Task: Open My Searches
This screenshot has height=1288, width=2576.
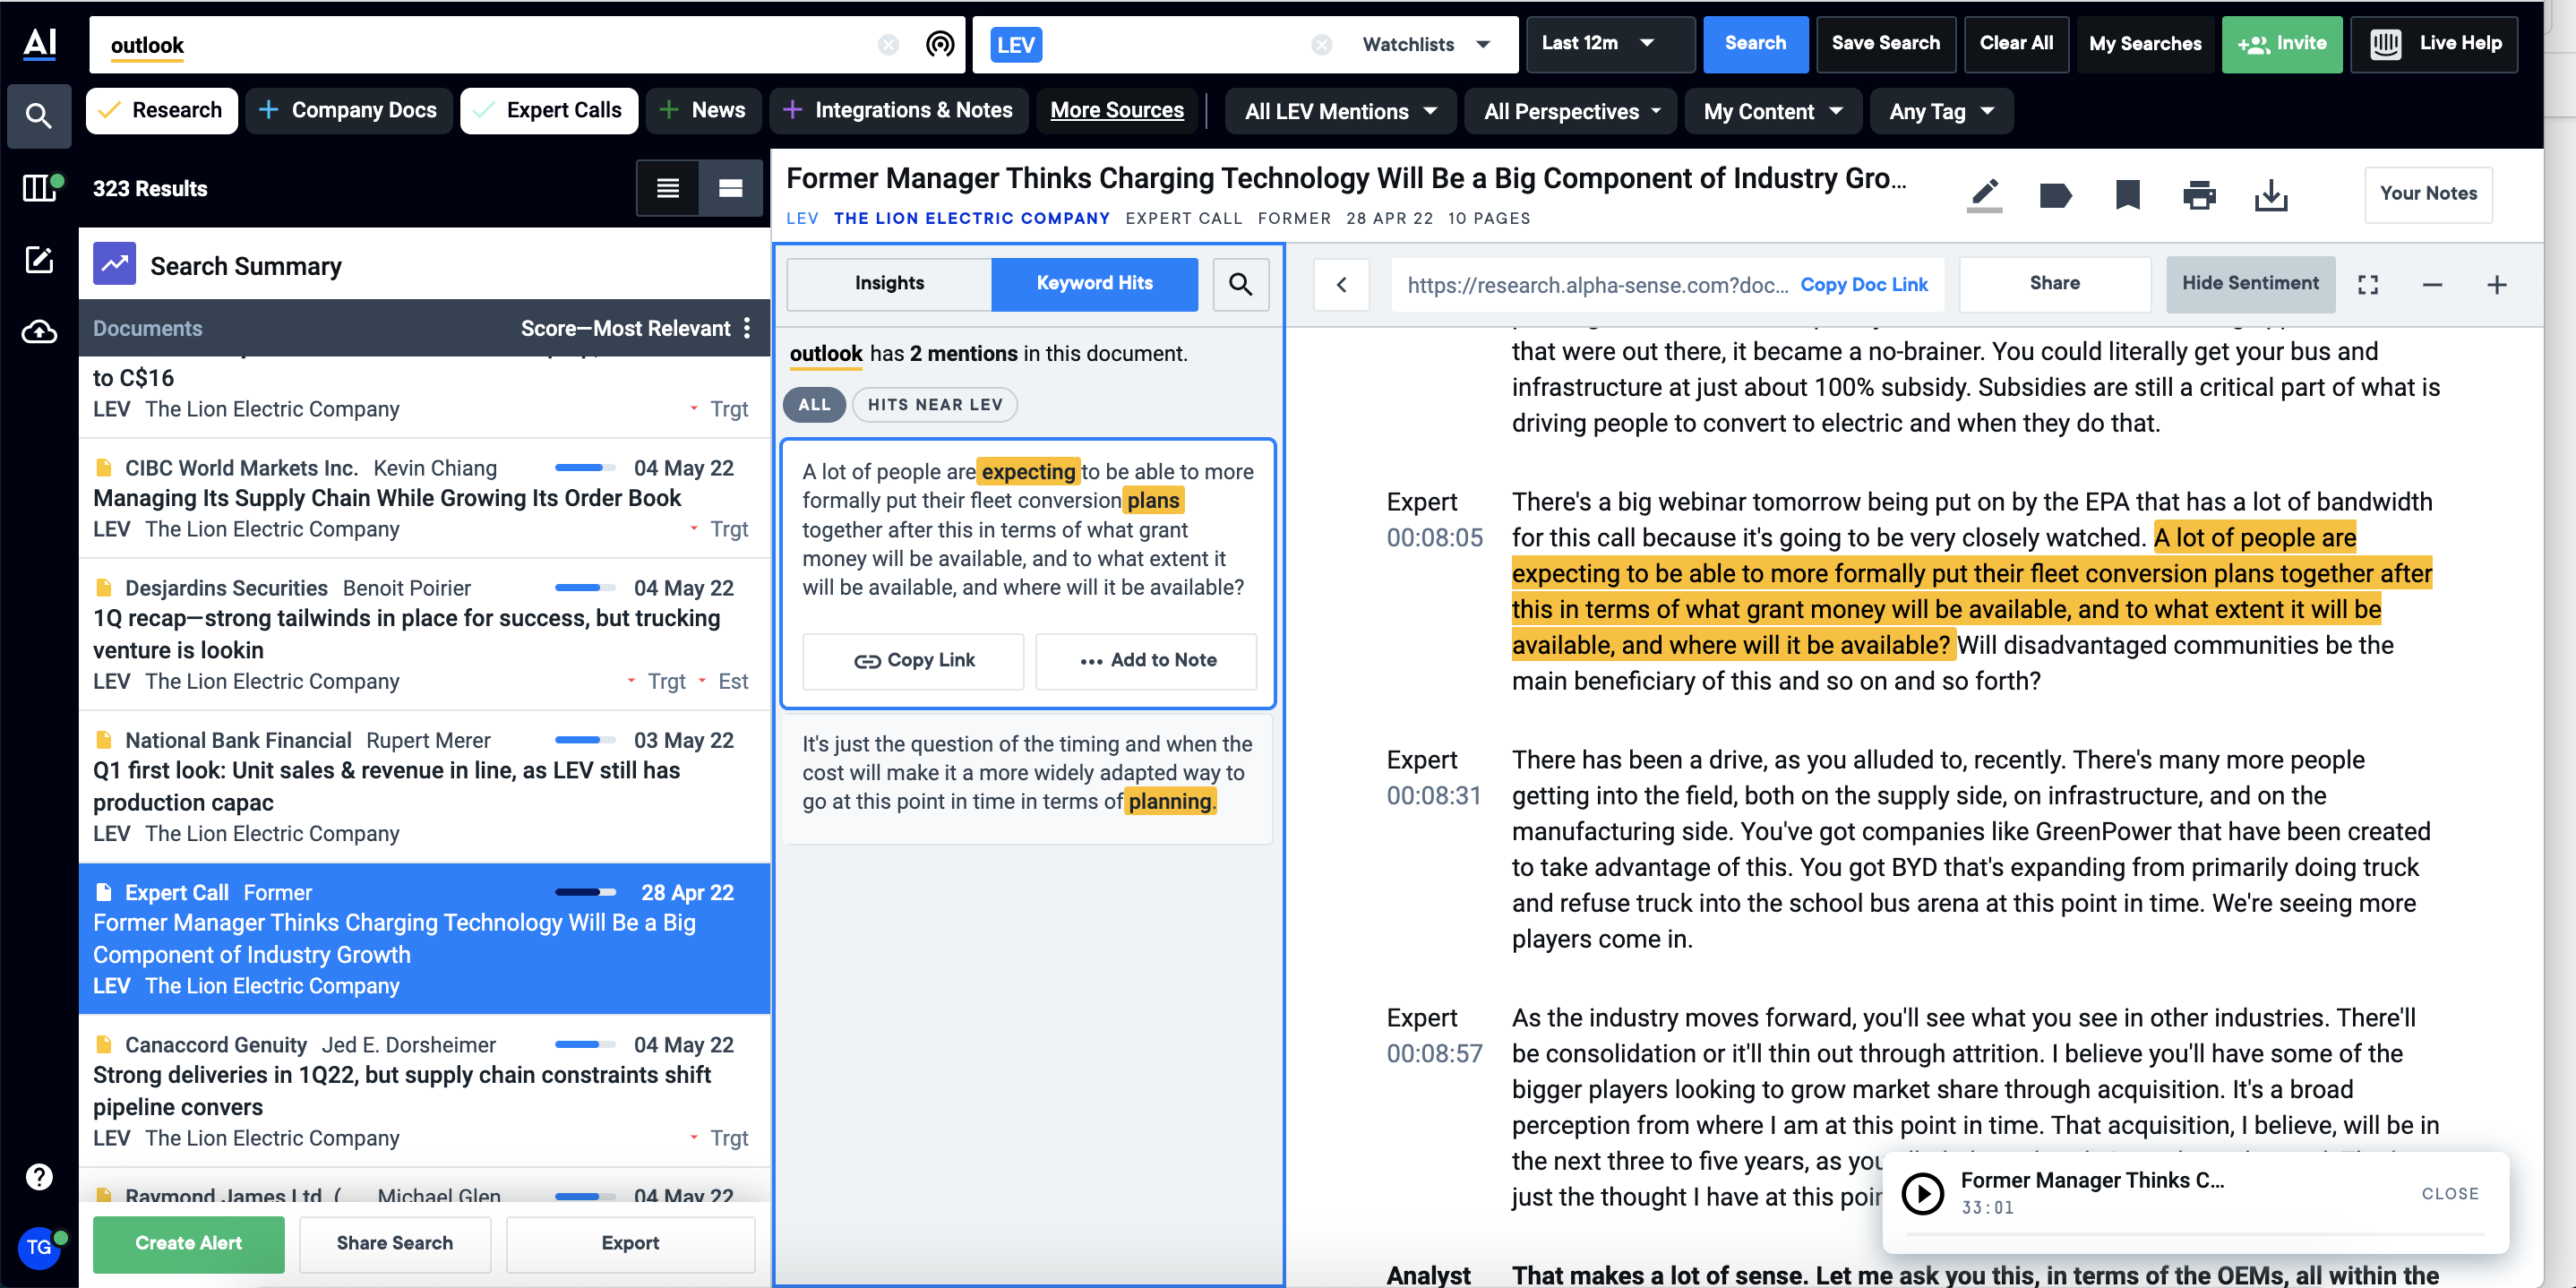Action: 2145,44
